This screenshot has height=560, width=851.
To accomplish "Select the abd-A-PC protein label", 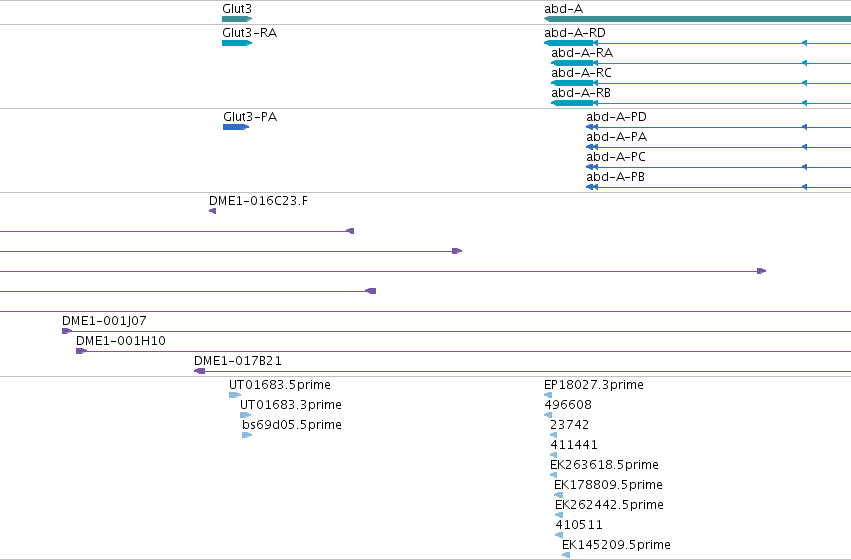I will tap(615, 157).
